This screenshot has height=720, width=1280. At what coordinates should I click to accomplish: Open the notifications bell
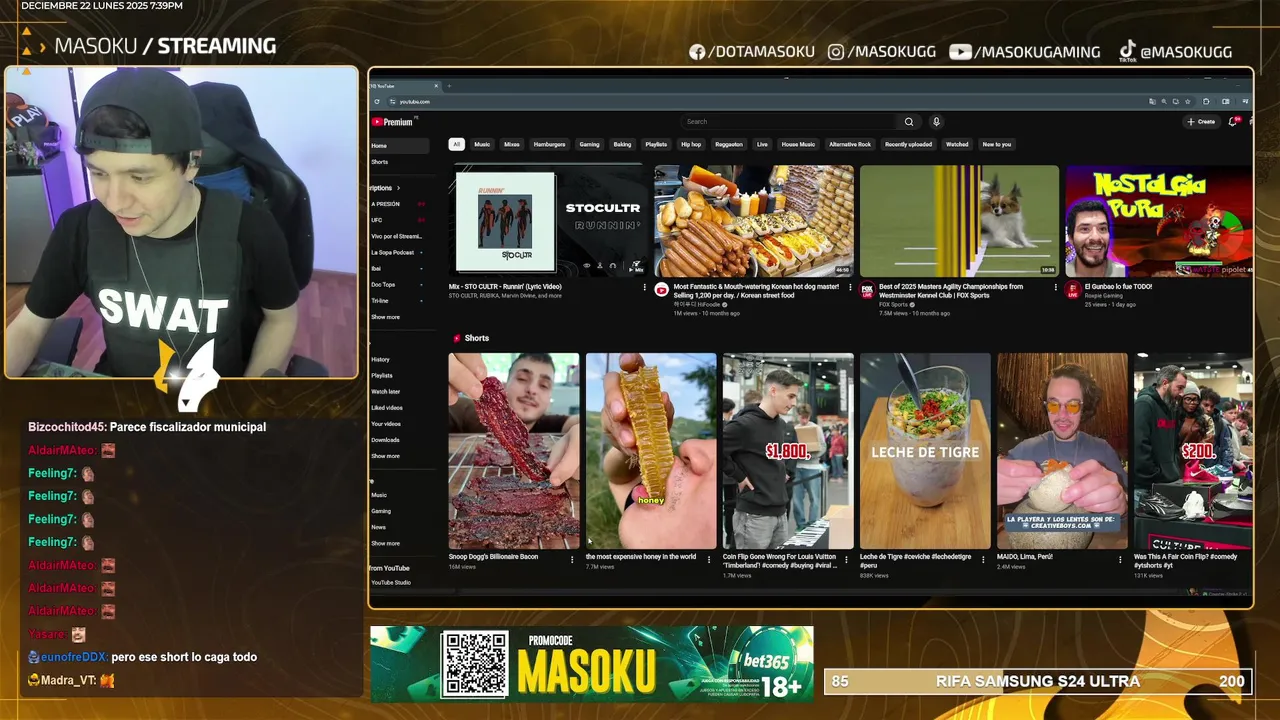[x=1233, y=122]
